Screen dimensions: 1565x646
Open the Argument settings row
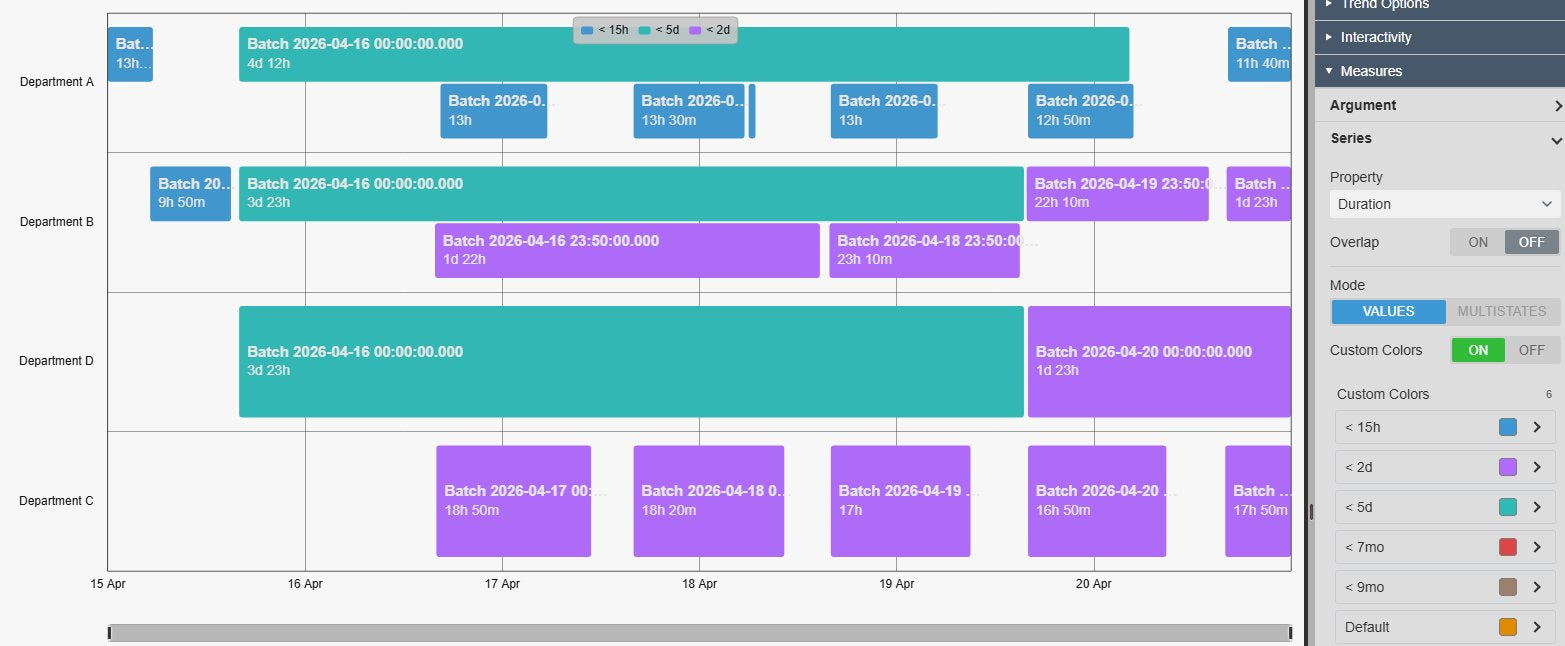[x=1439, y=105]
